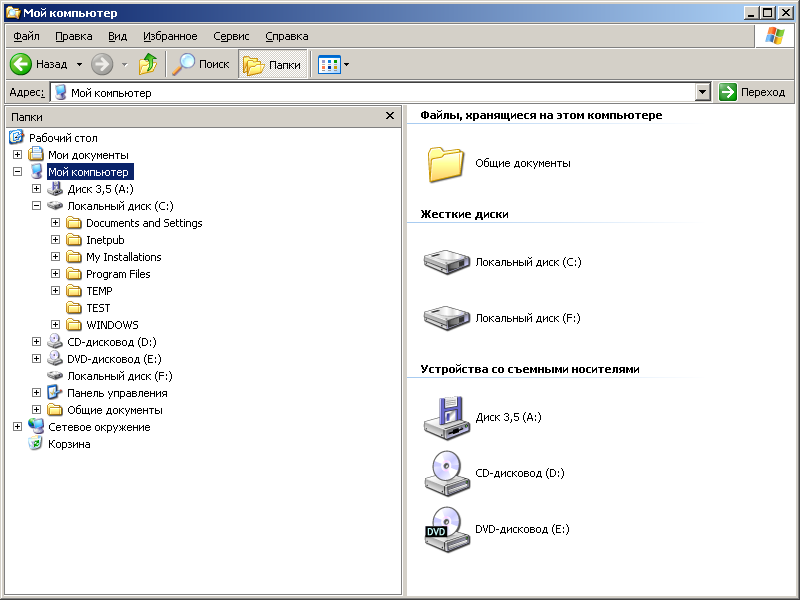The width and height of the screenshot is (800, 600).
Task: Open the Назад history dropdown arrow
Action: pyautogui.click(x=79, y=64)
